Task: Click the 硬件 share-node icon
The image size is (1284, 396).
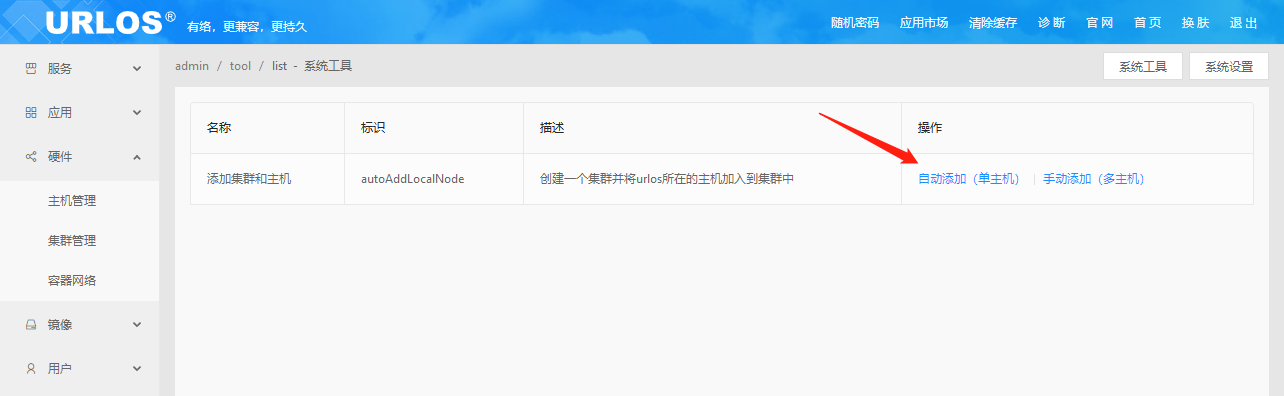Action: click(x=31, y=157)
